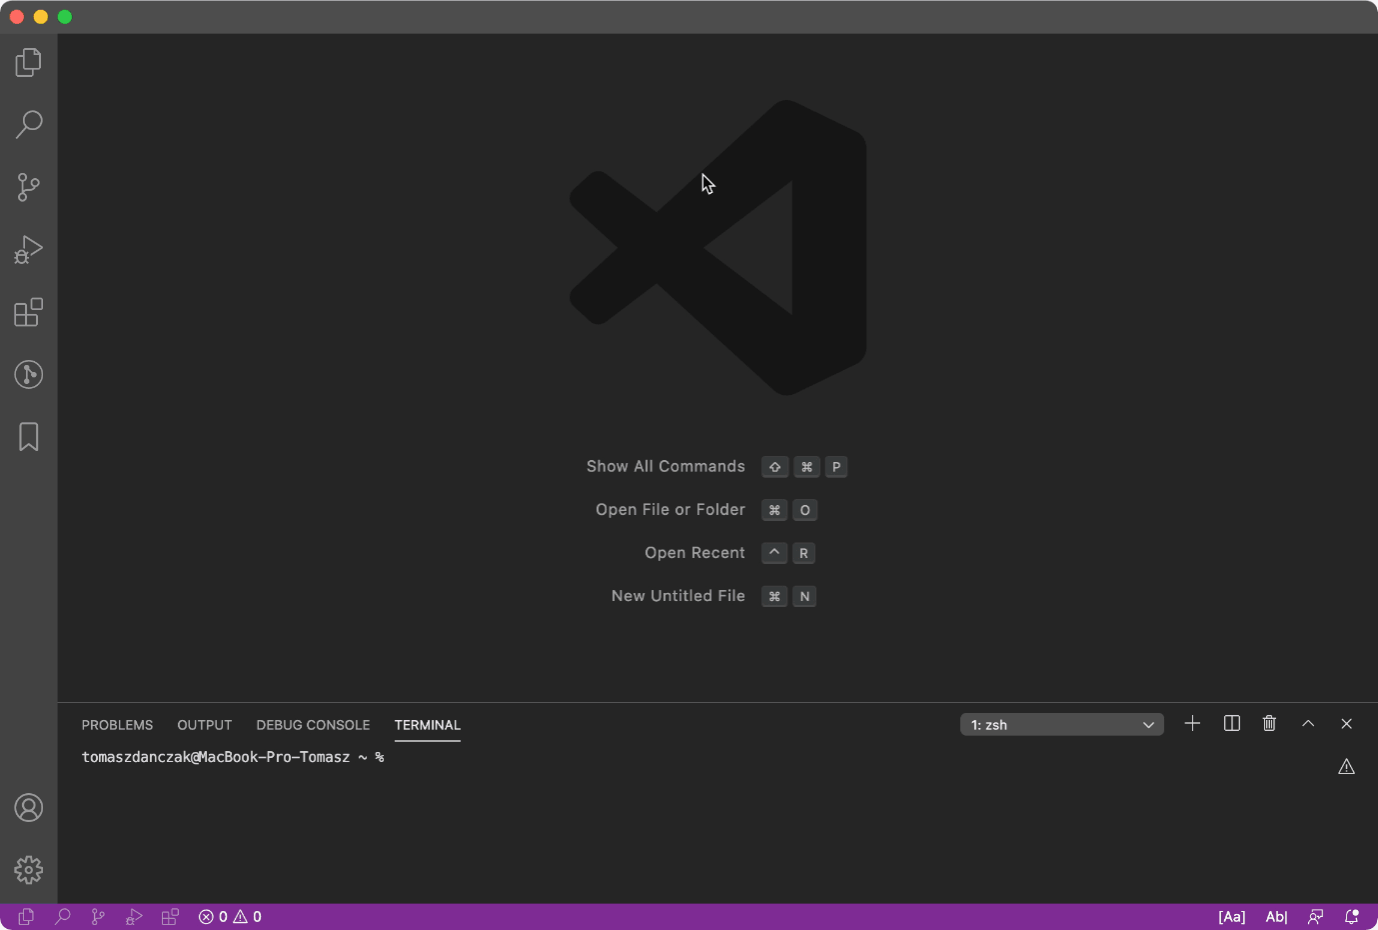Select the TERMINAL tab

click(427, 725)
